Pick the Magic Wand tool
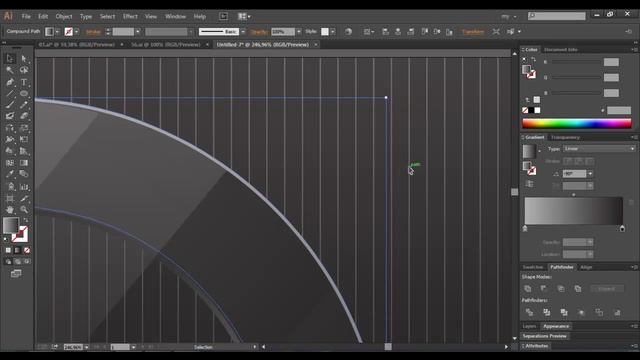The height and width of the screenshot is (360, 640). point(10,70)
